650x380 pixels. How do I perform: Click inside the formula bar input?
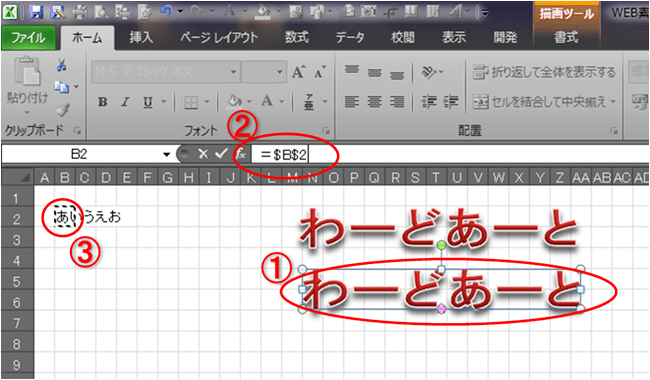[x=449, y=155]
